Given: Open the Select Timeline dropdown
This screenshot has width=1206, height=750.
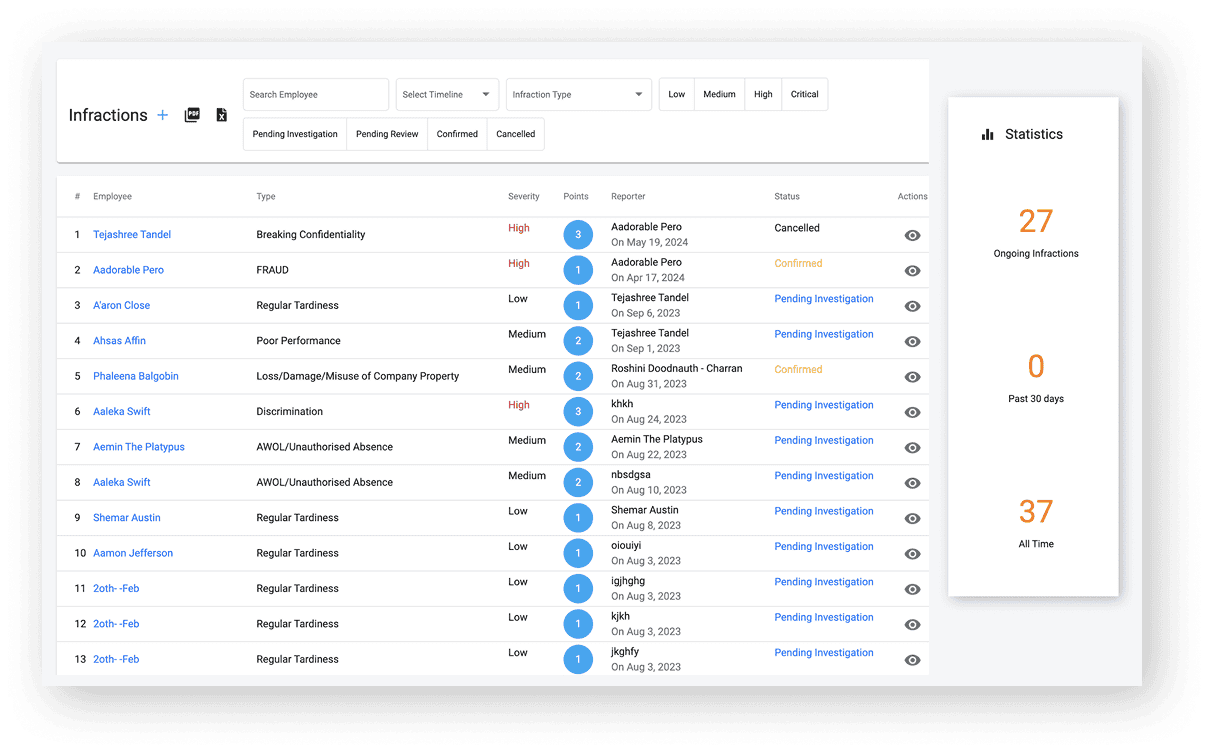Looking at the screenshot, I should 447,95.
